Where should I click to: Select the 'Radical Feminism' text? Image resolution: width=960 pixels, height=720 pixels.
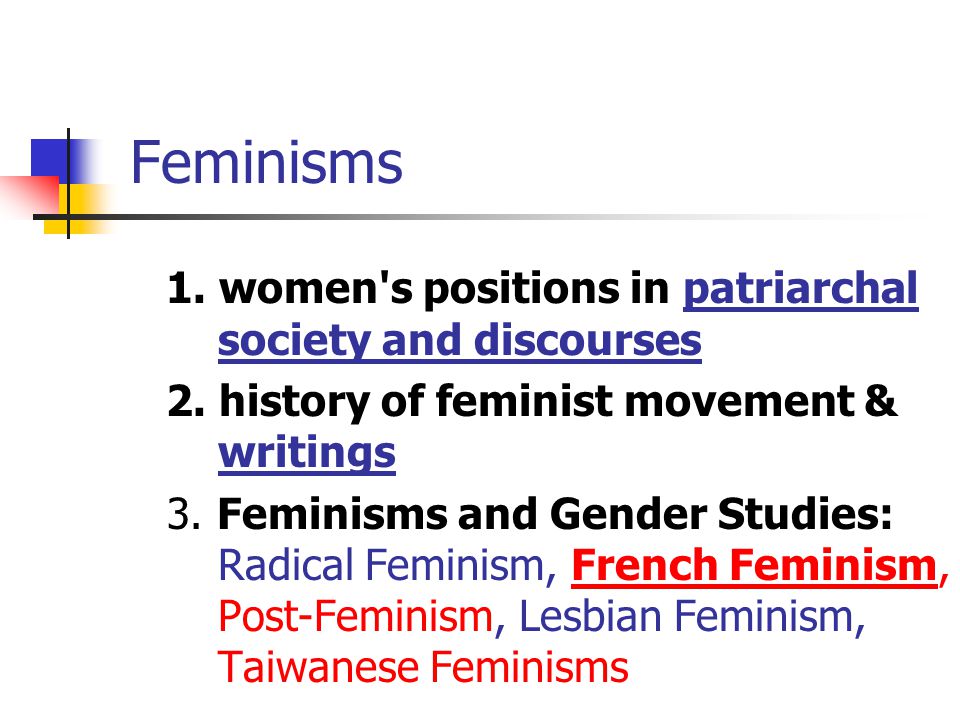click(x=381, y=565)
